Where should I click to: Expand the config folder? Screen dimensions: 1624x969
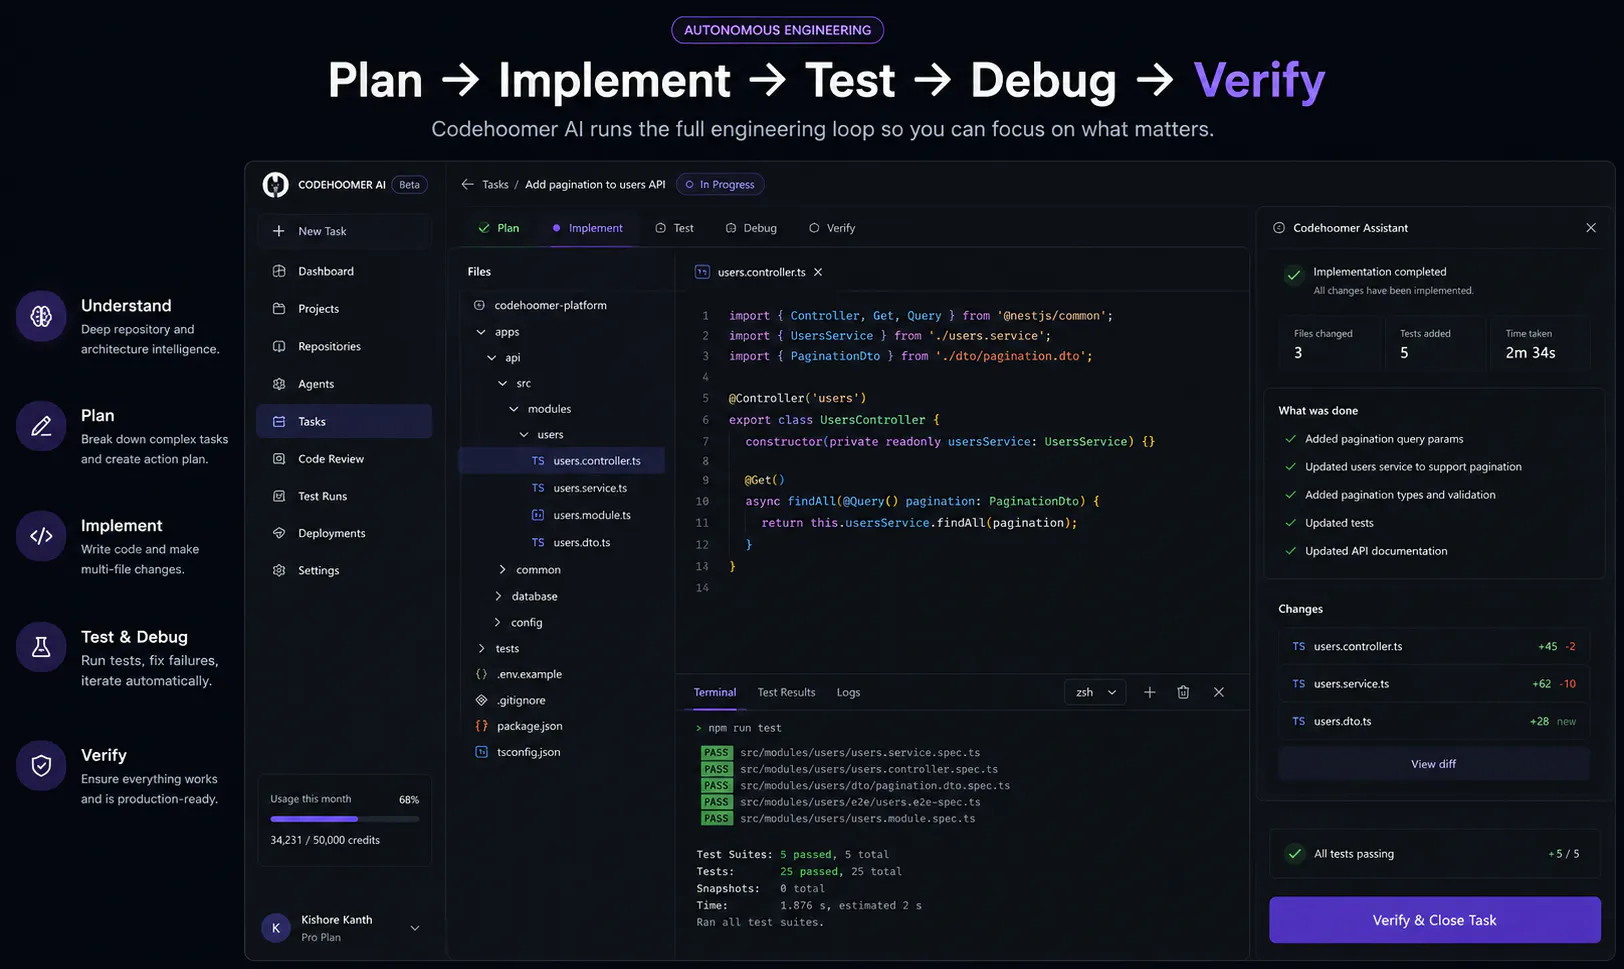pos(497,622)
